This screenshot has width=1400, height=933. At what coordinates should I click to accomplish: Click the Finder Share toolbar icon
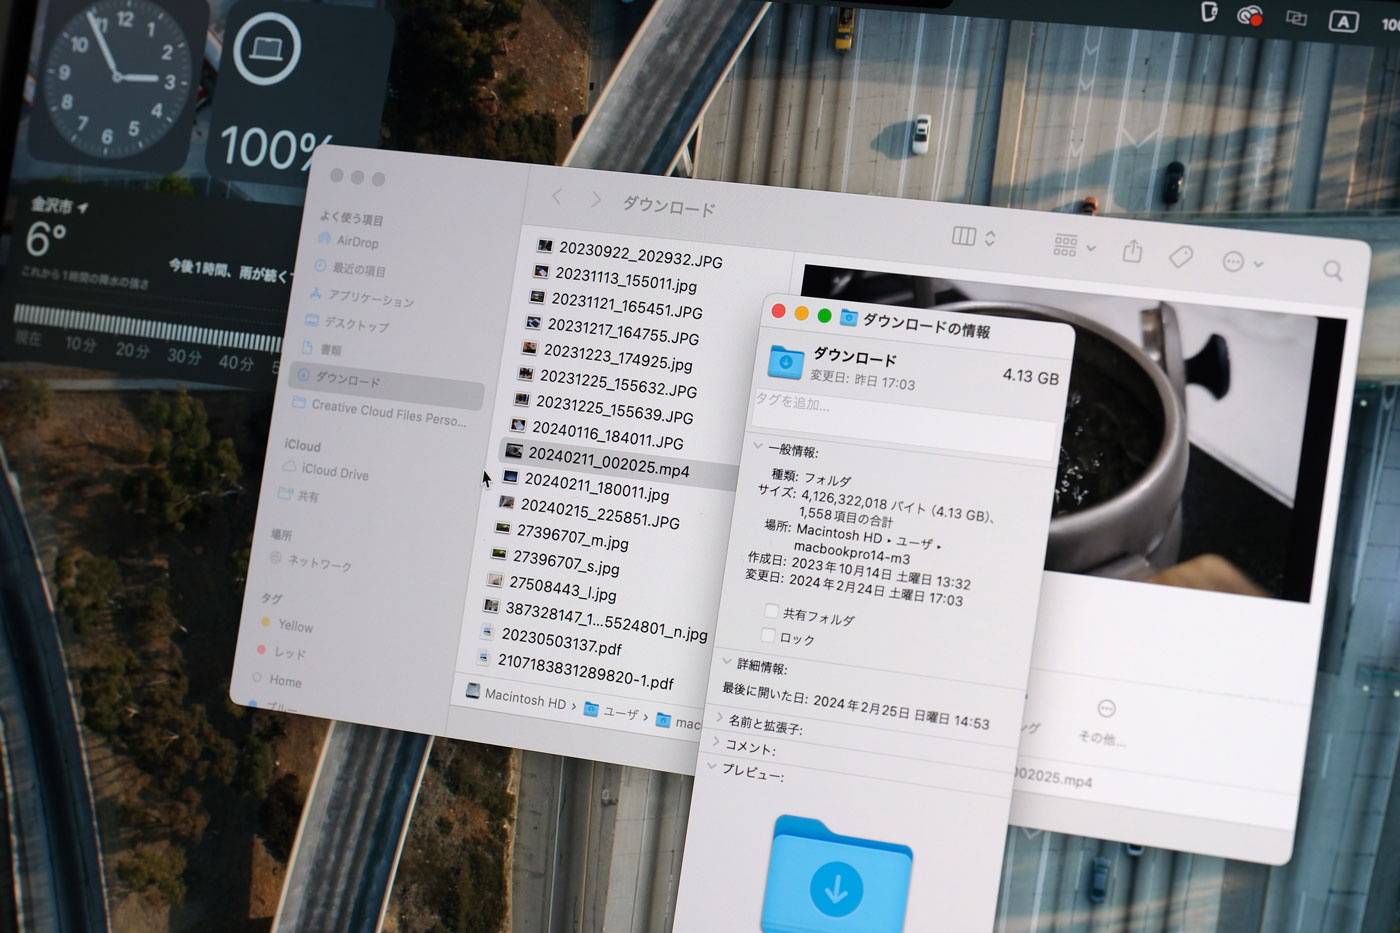point(1132,251)
